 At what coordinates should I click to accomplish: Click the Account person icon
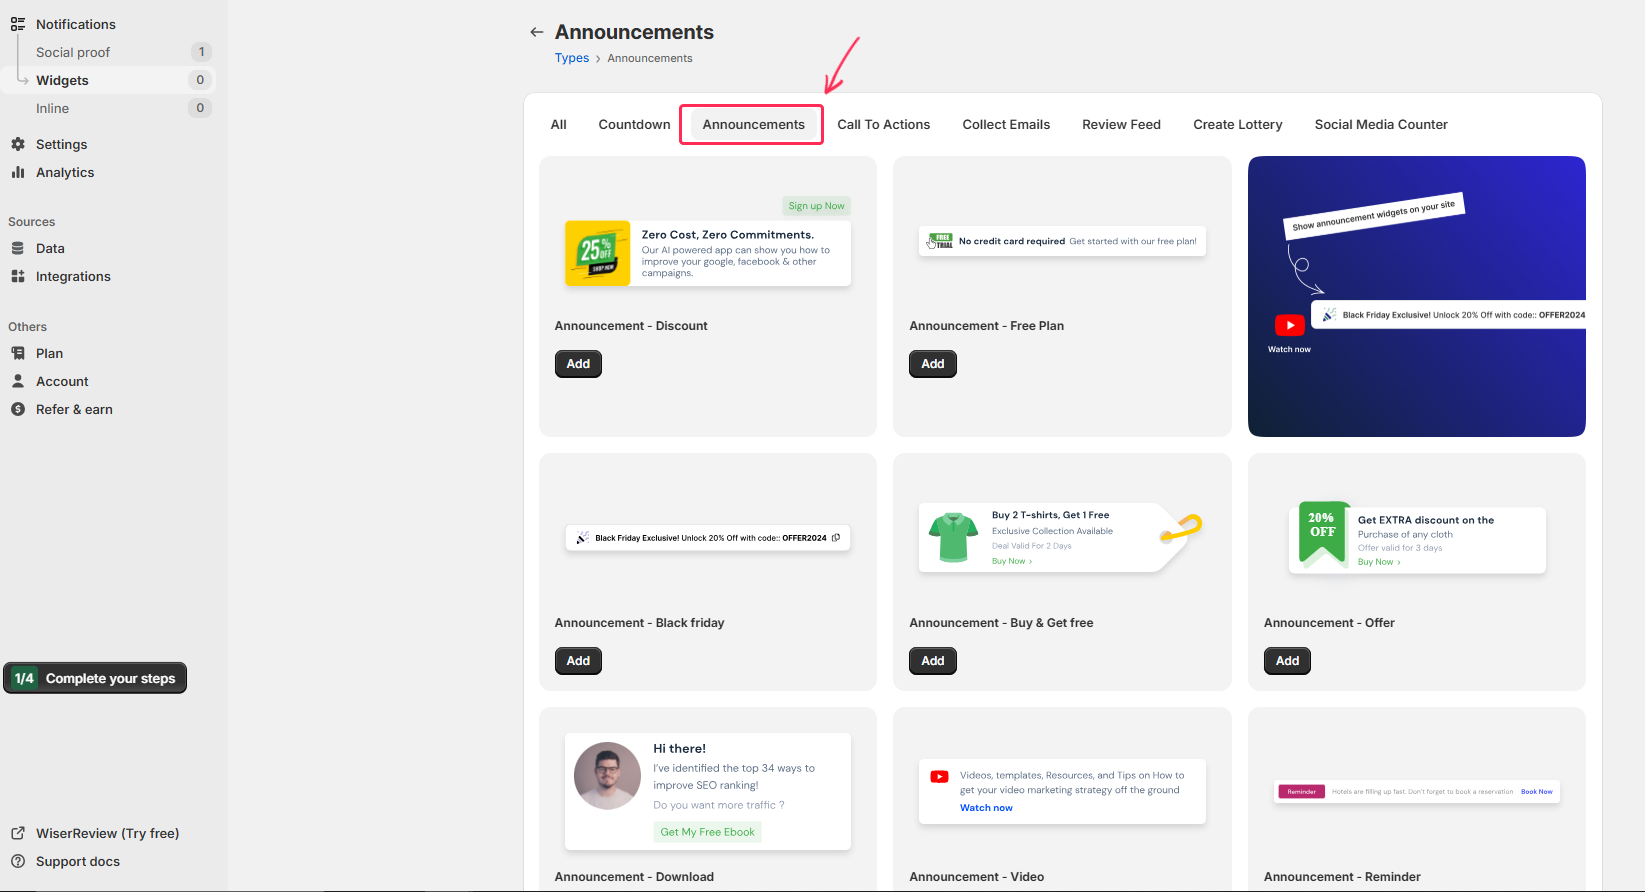18,381
